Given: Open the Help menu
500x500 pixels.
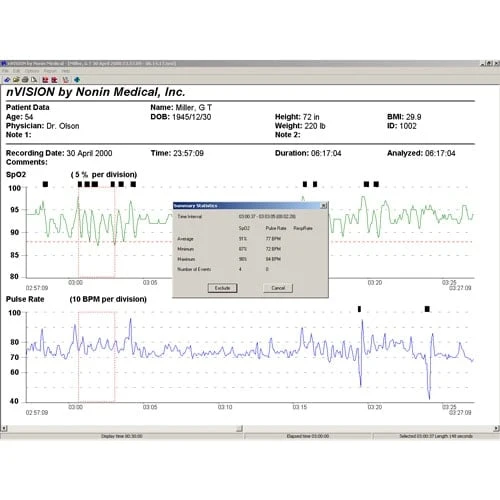Looking at the screenshot, I should 66,71.
